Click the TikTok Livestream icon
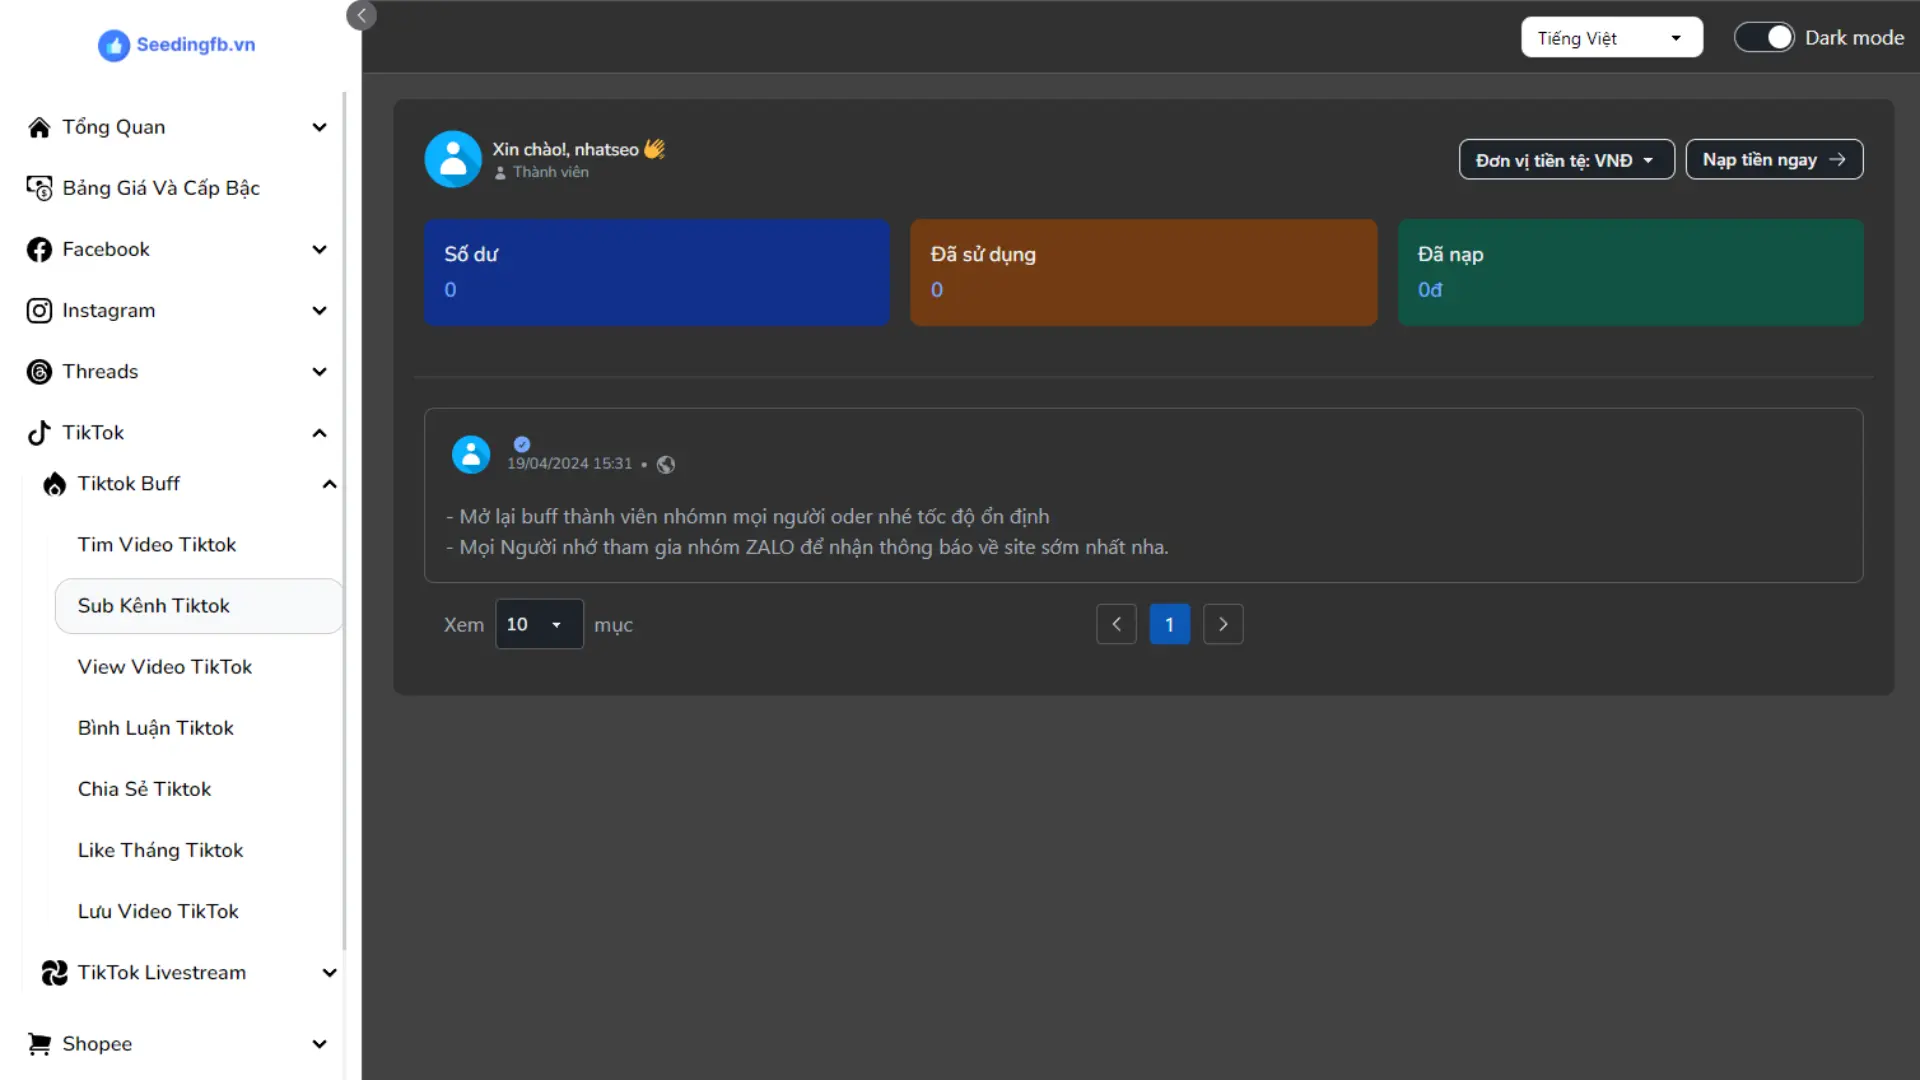 55,973
